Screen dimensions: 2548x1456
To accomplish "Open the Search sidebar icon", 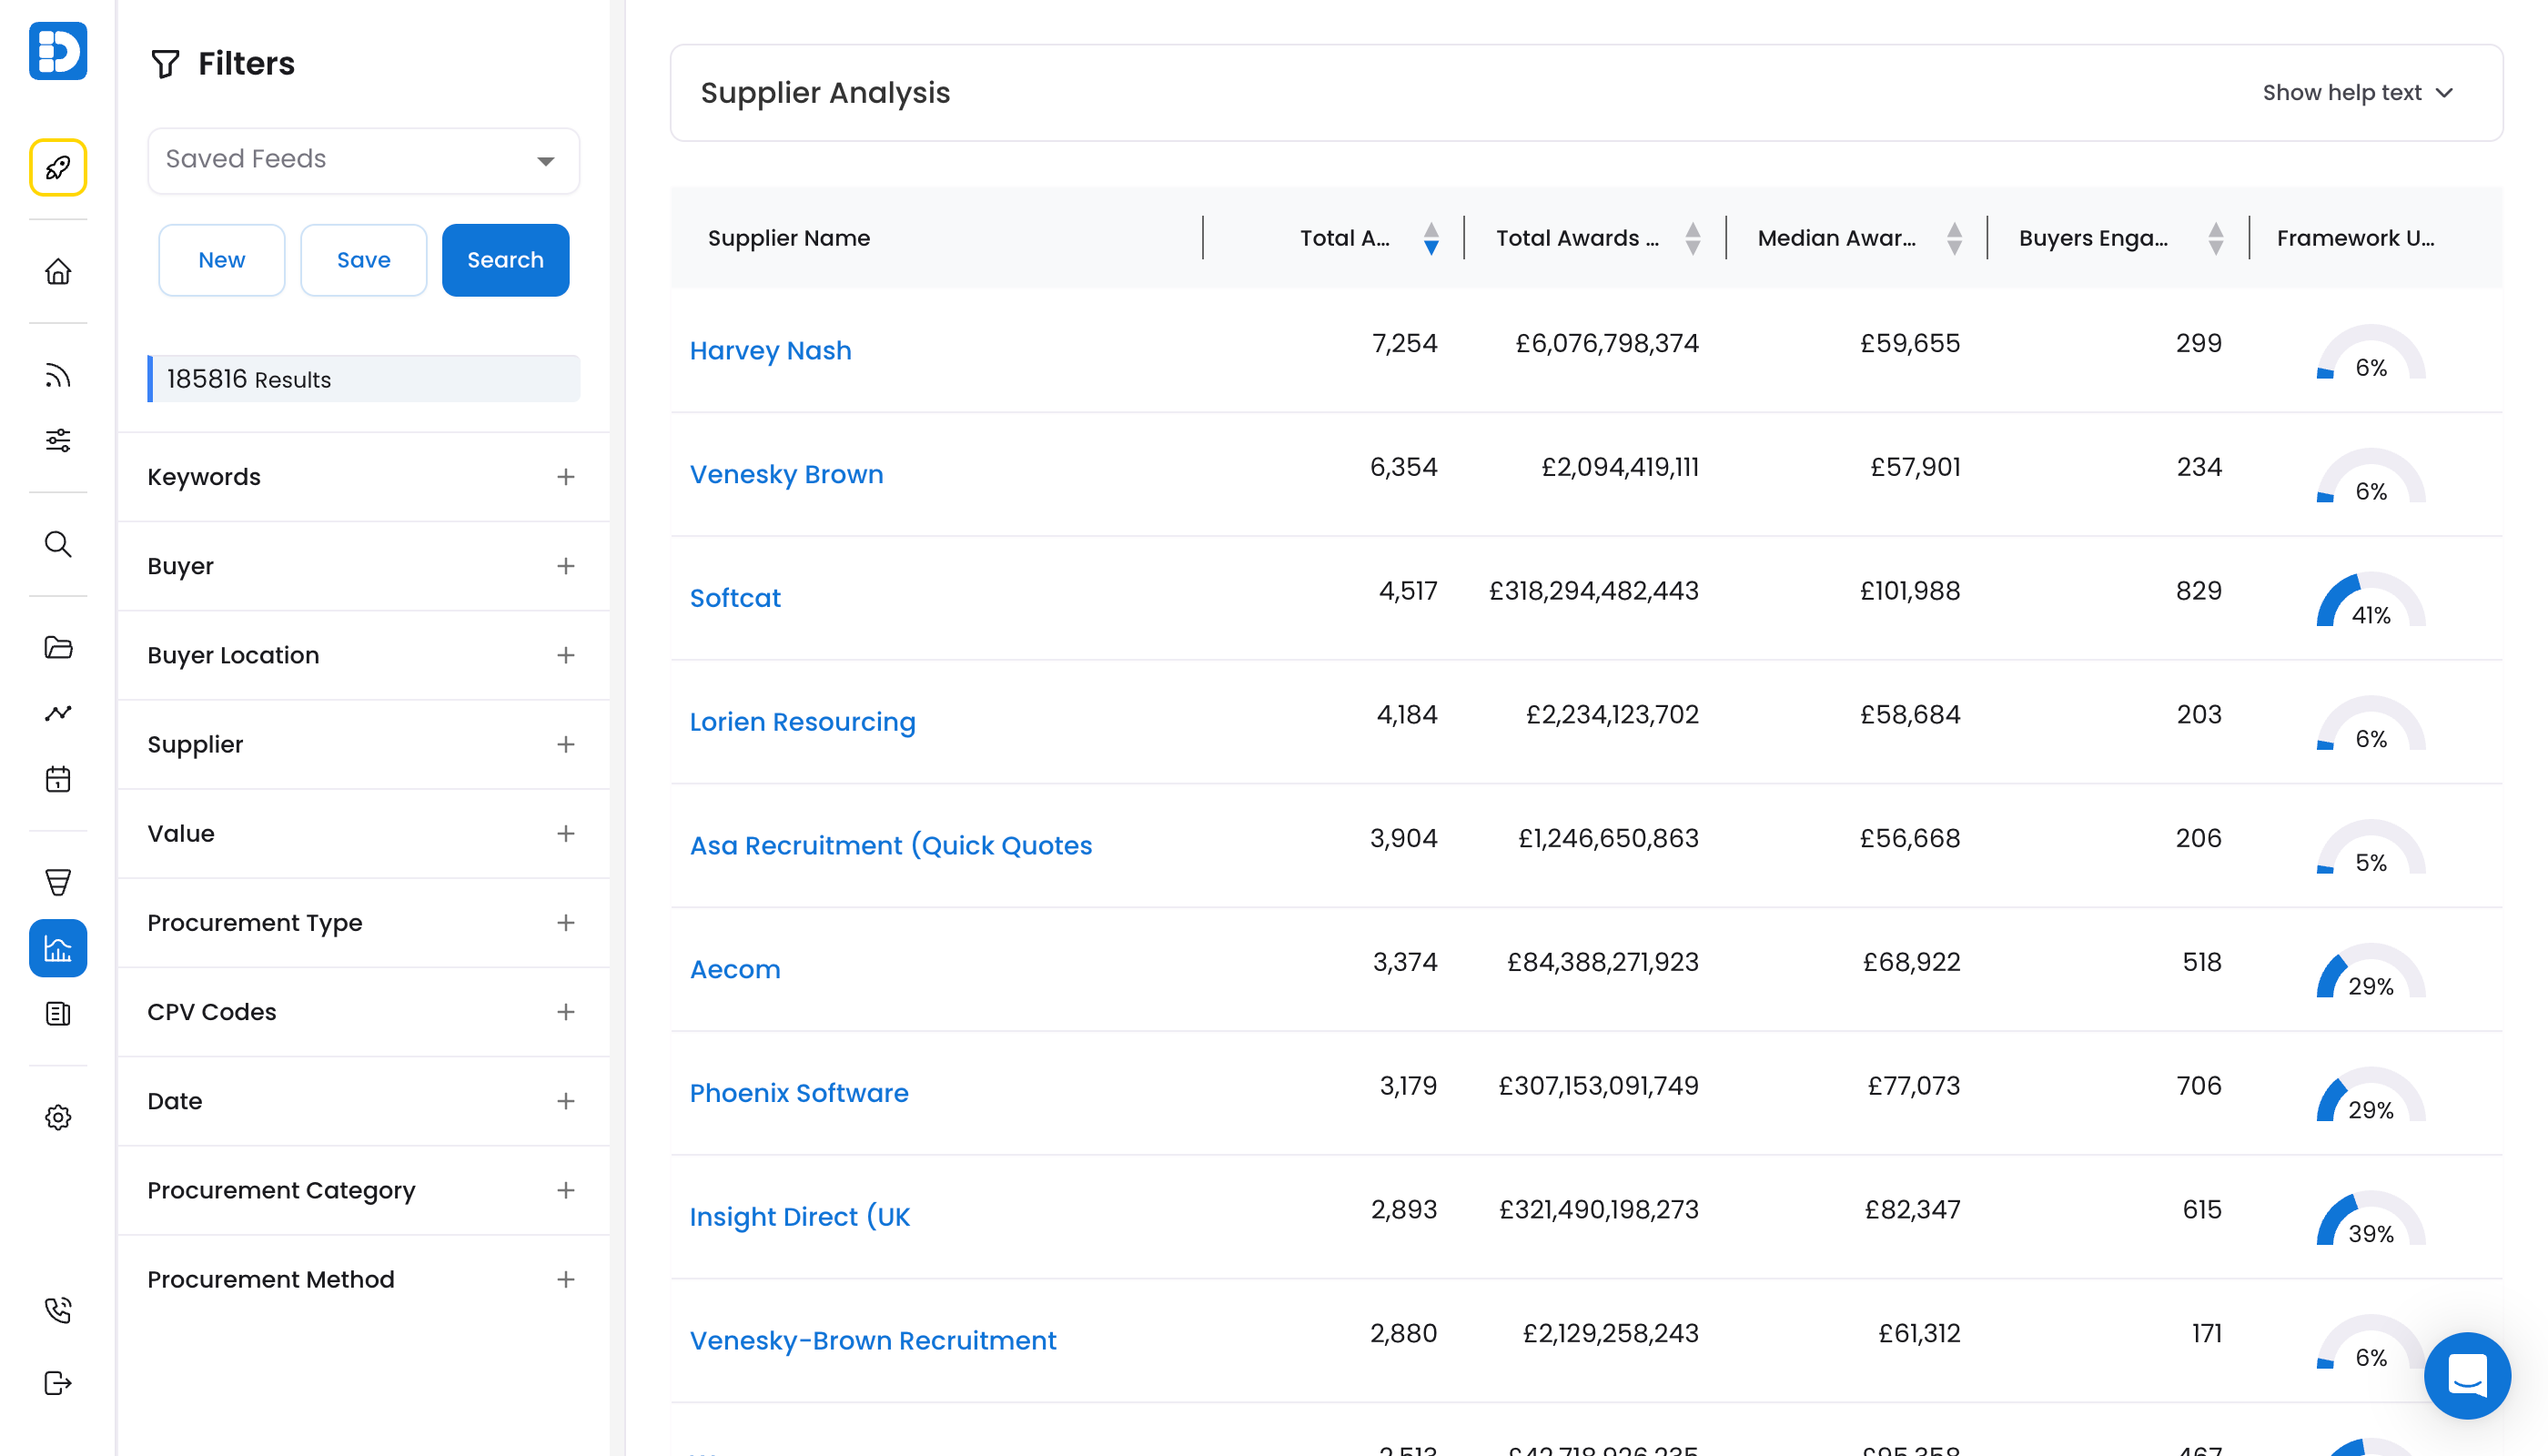I will pos(57,545).
